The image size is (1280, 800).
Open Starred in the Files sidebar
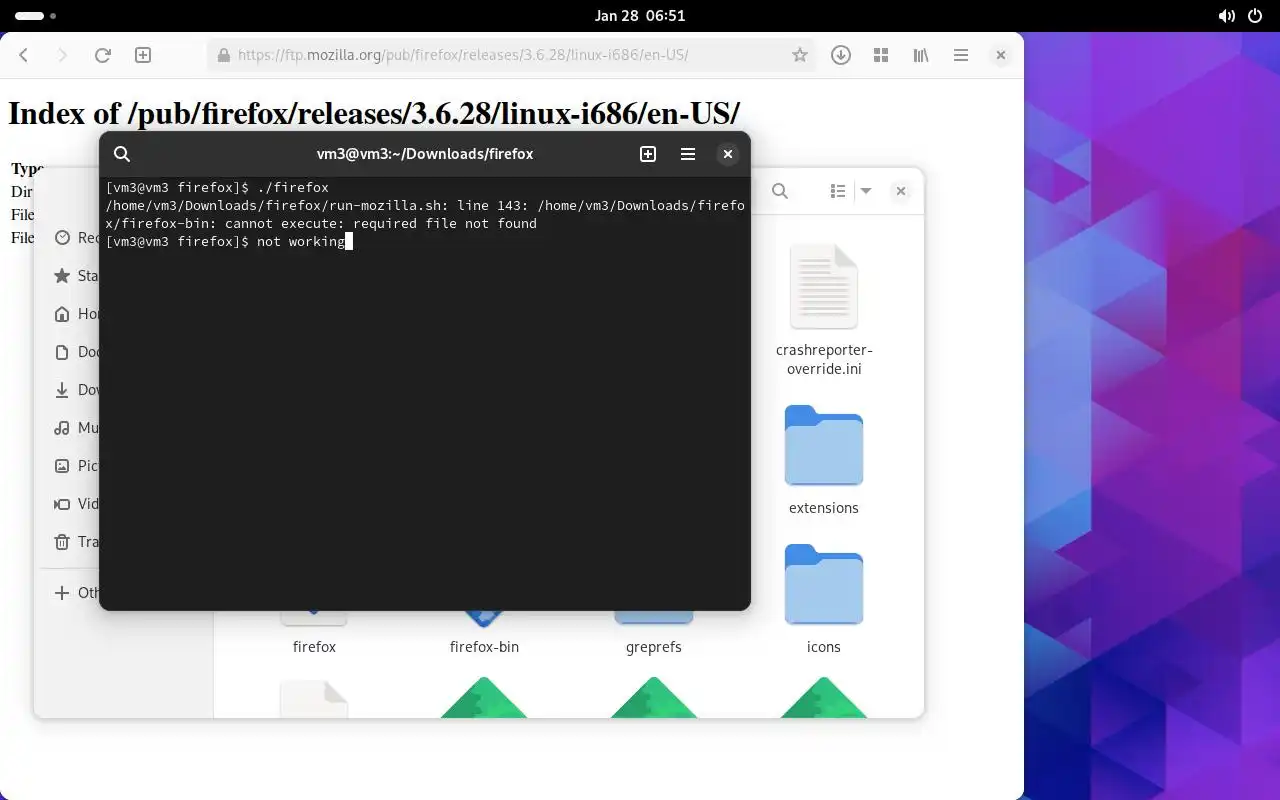click(x=76, y=276)
